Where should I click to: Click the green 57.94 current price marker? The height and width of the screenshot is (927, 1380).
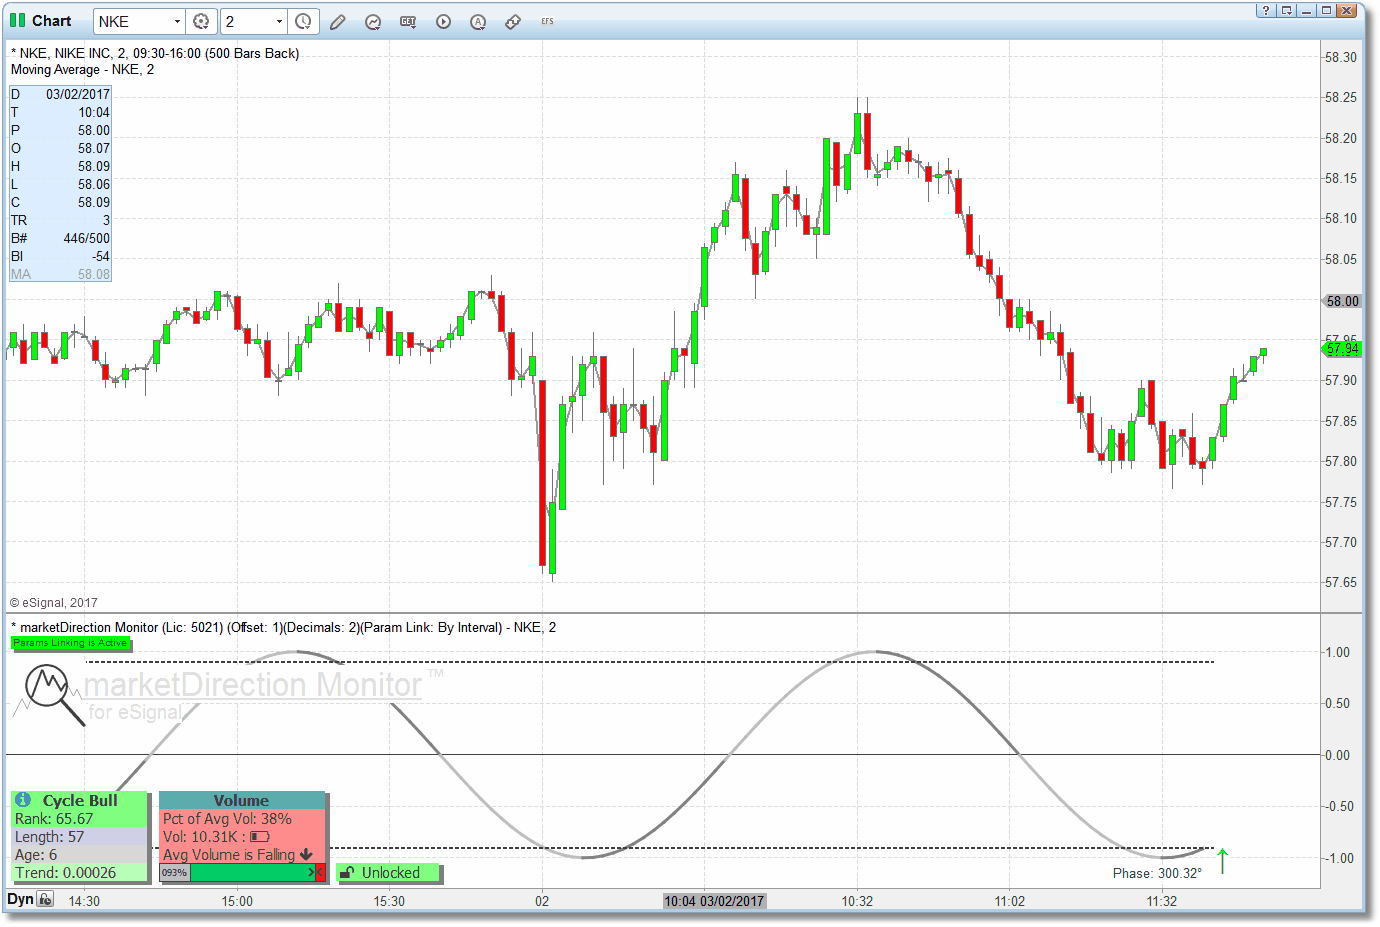(1341, 349)
